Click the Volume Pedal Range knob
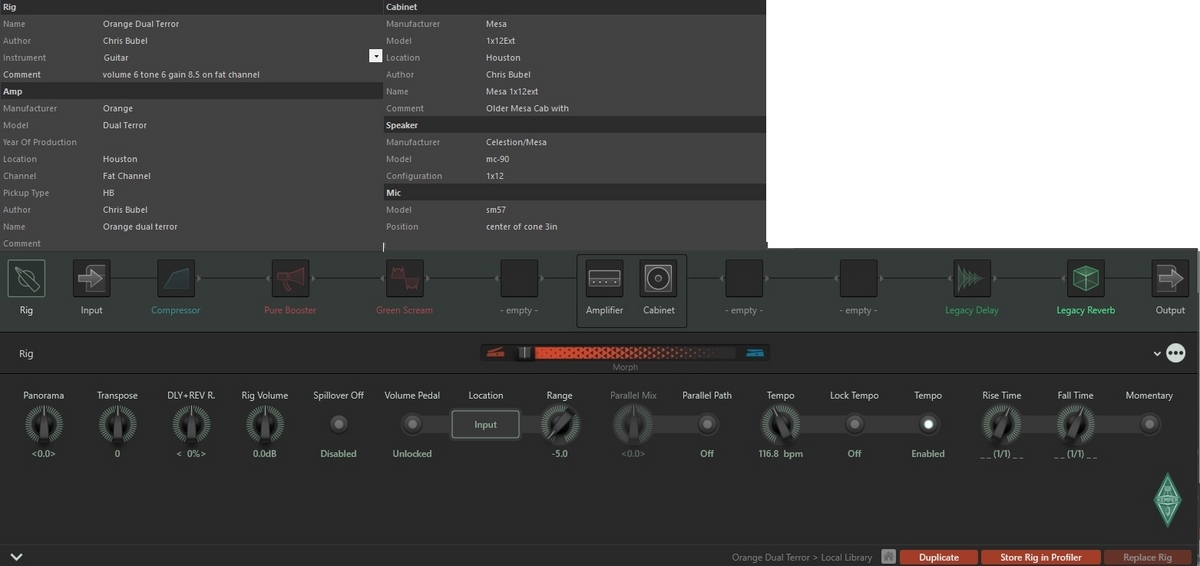The height and width of the screenshot is (566, 1200). pos(559,426)
